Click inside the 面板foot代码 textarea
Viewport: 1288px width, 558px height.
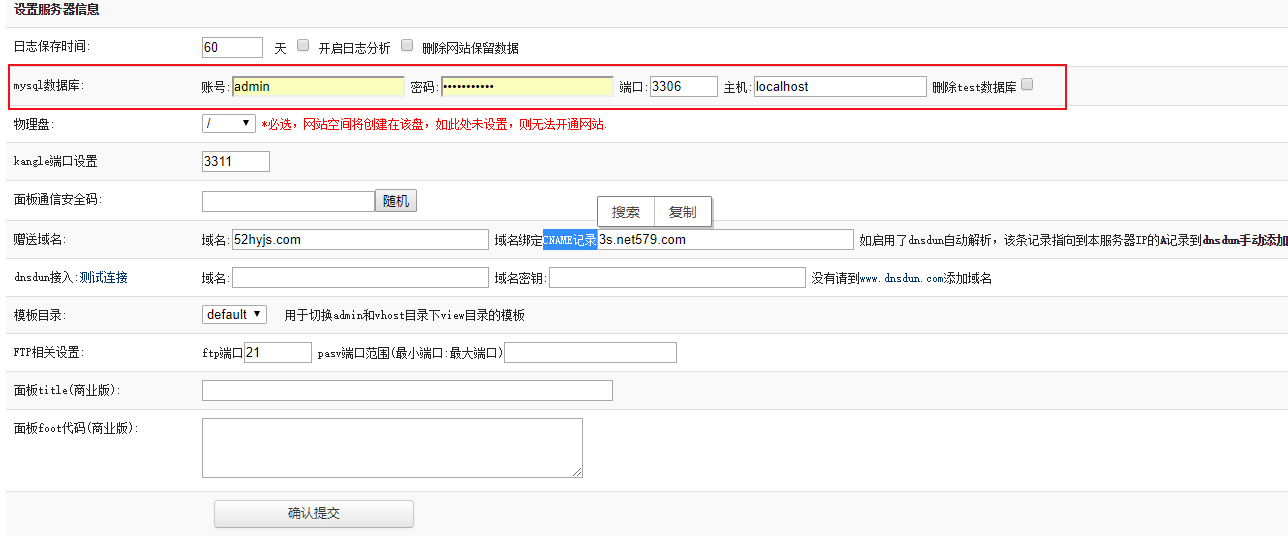[391, 447]
